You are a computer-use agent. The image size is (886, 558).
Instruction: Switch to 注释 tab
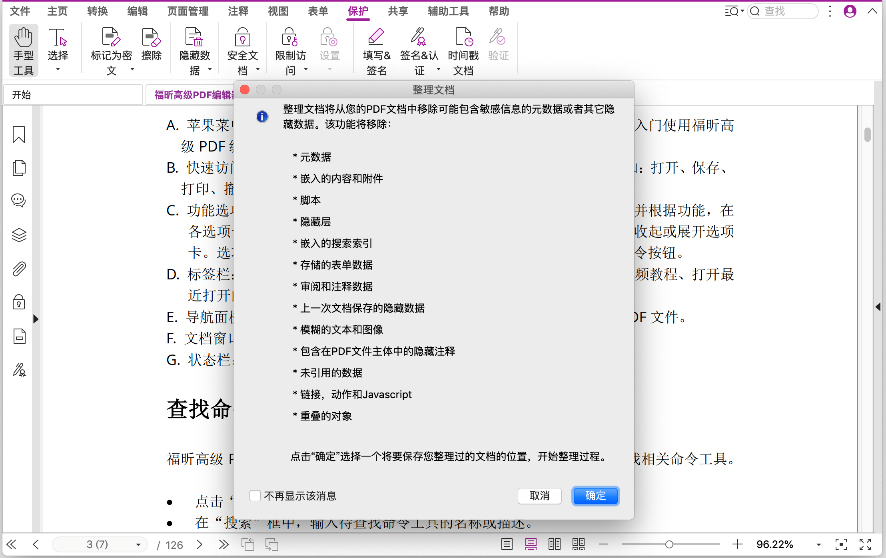click(238, 11)
